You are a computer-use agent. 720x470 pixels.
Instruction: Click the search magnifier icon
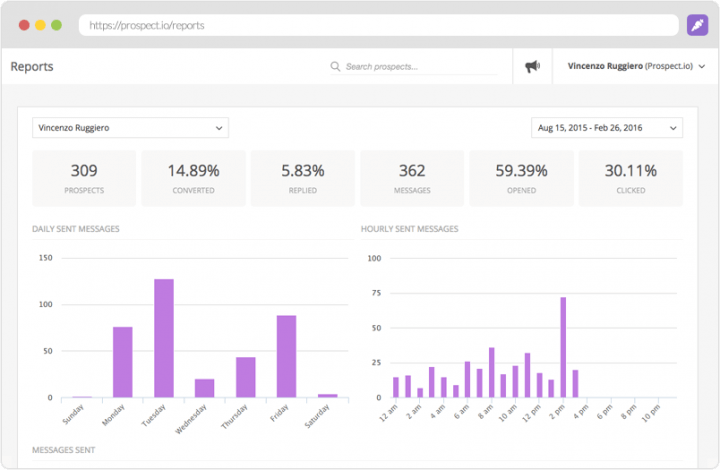(x=335, y=67)
